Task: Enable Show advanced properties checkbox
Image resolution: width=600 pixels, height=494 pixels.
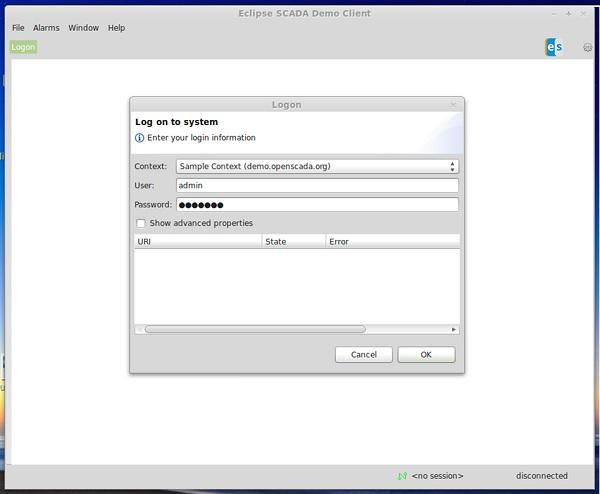Action: 140,223
